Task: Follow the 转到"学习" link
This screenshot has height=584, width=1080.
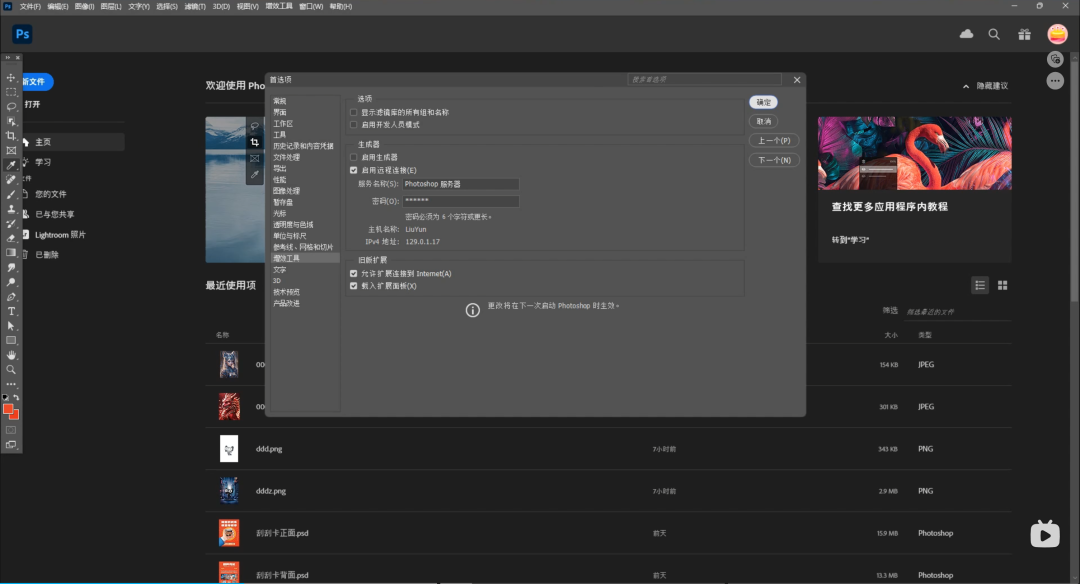Action: [850, 240]
